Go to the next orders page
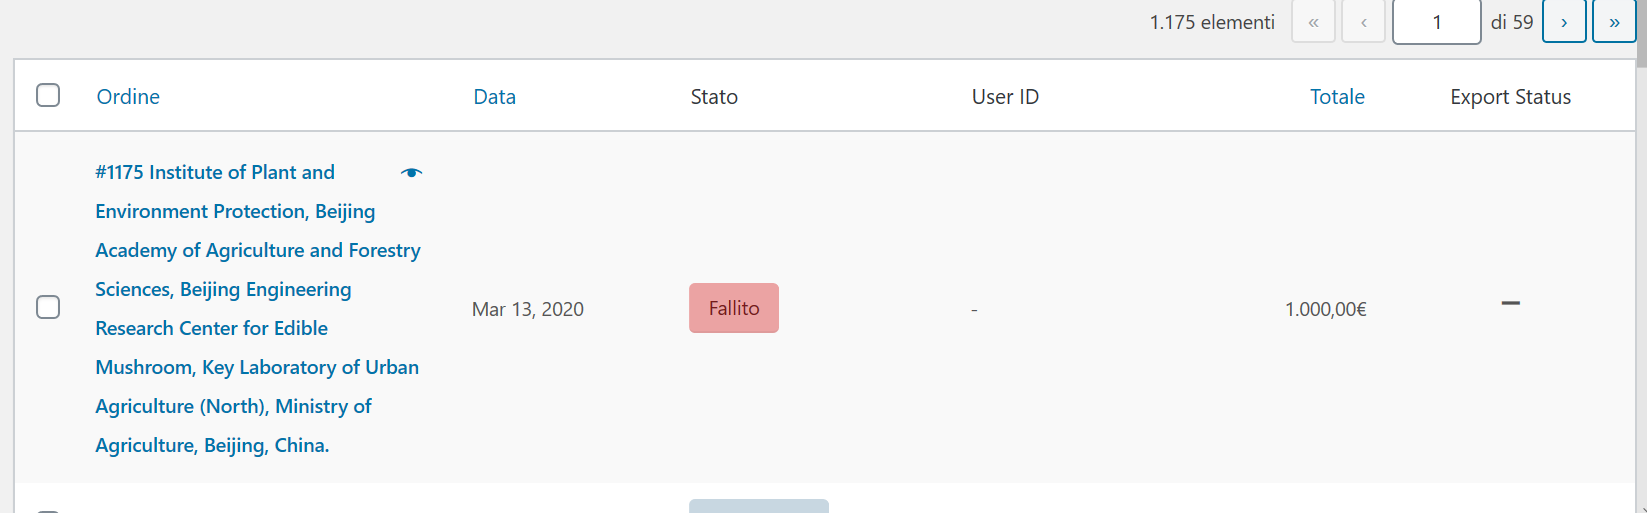Viewport: 1647px width, 513px height. [1564, 22]
